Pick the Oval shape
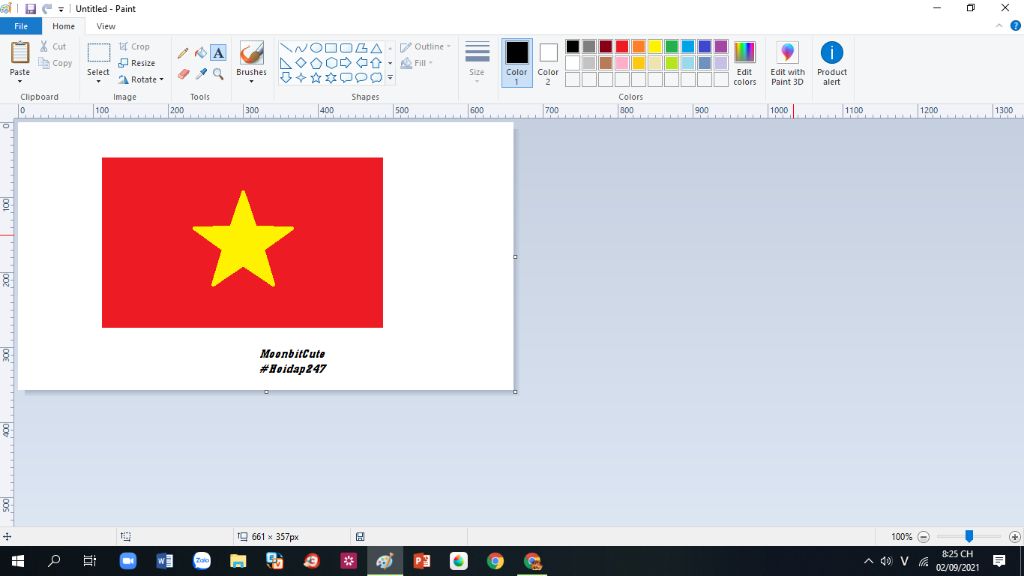1024x576 pixels. point(315,48)
